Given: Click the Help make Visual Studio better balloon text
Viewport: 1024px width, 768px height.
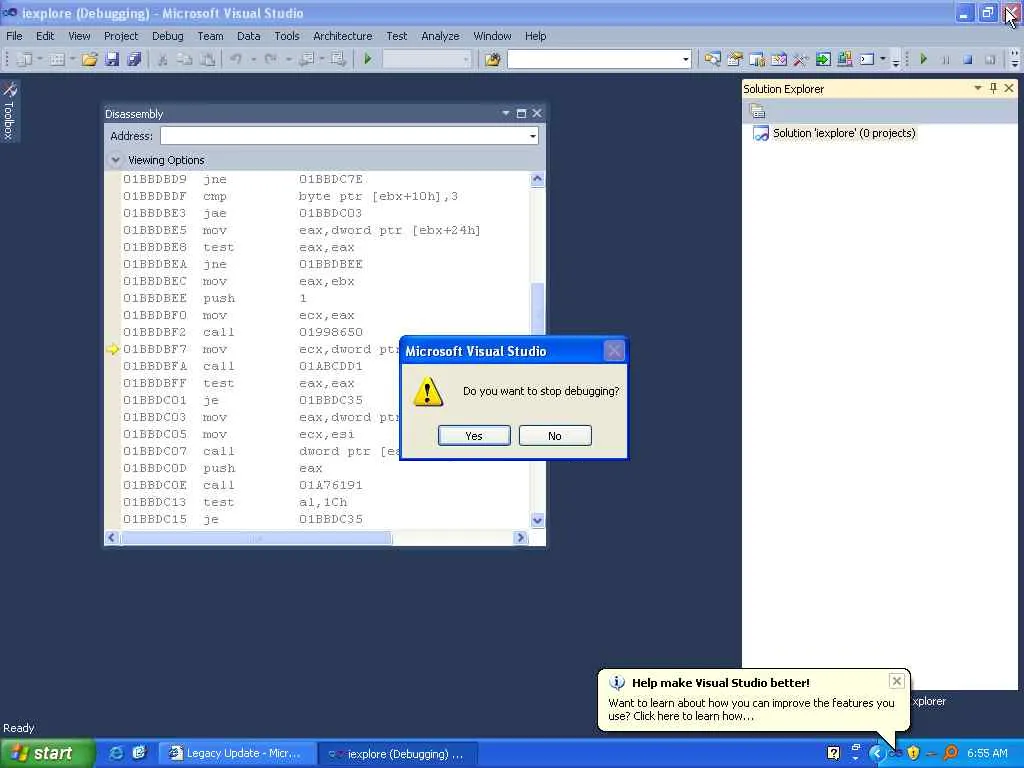Looking at the screenshot, I should click(751, 709).
